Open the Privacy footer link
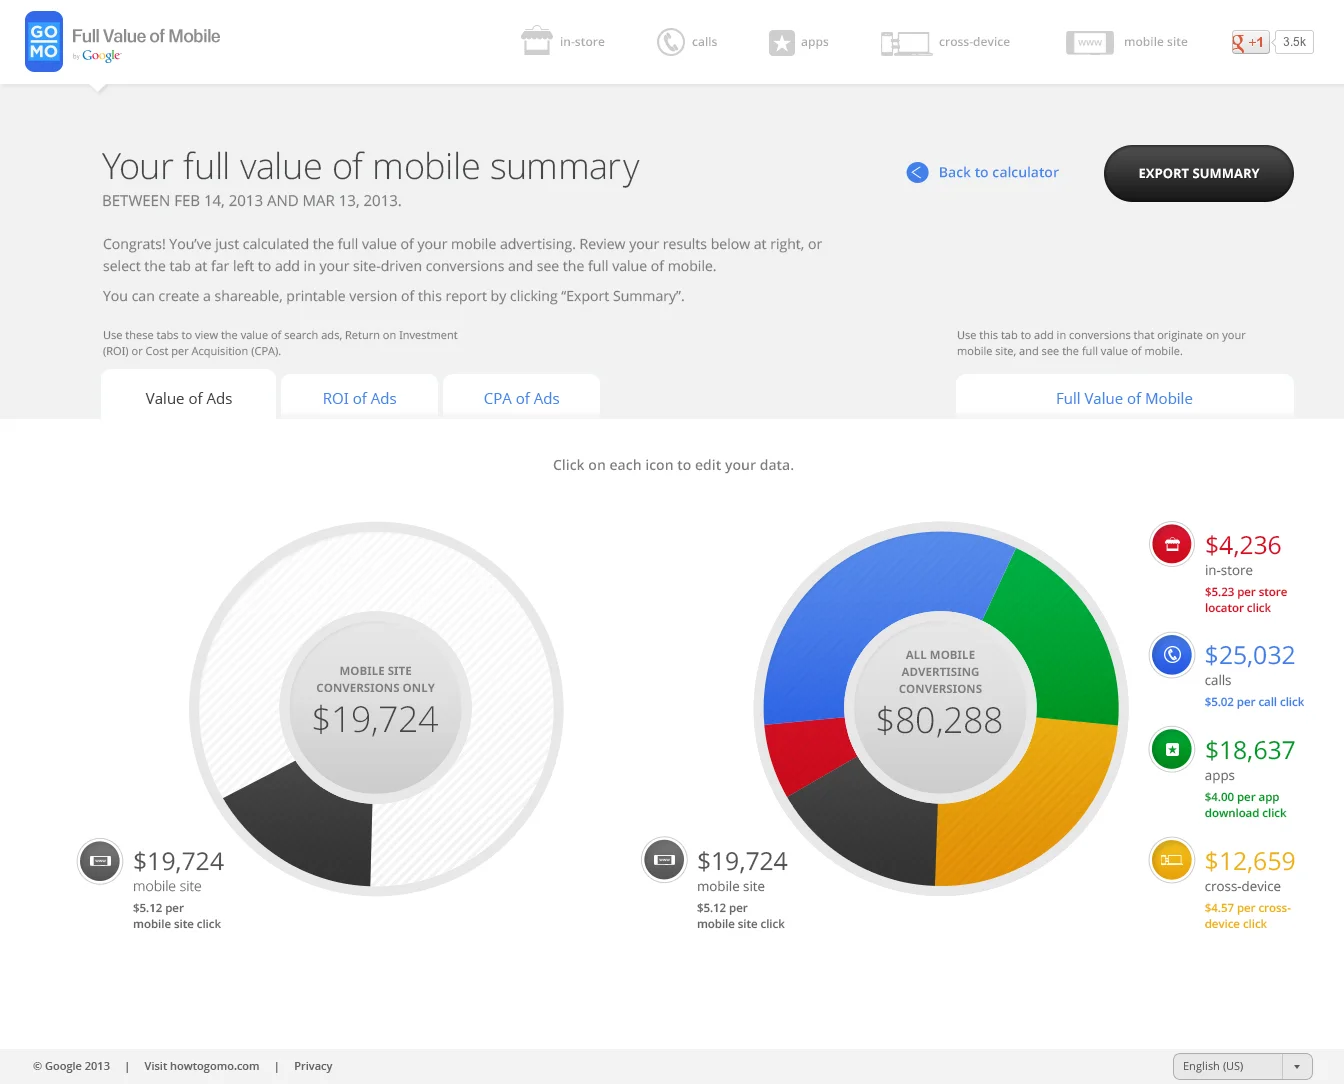This screenshot has height=1084, width=1344. click(313, 1066)
